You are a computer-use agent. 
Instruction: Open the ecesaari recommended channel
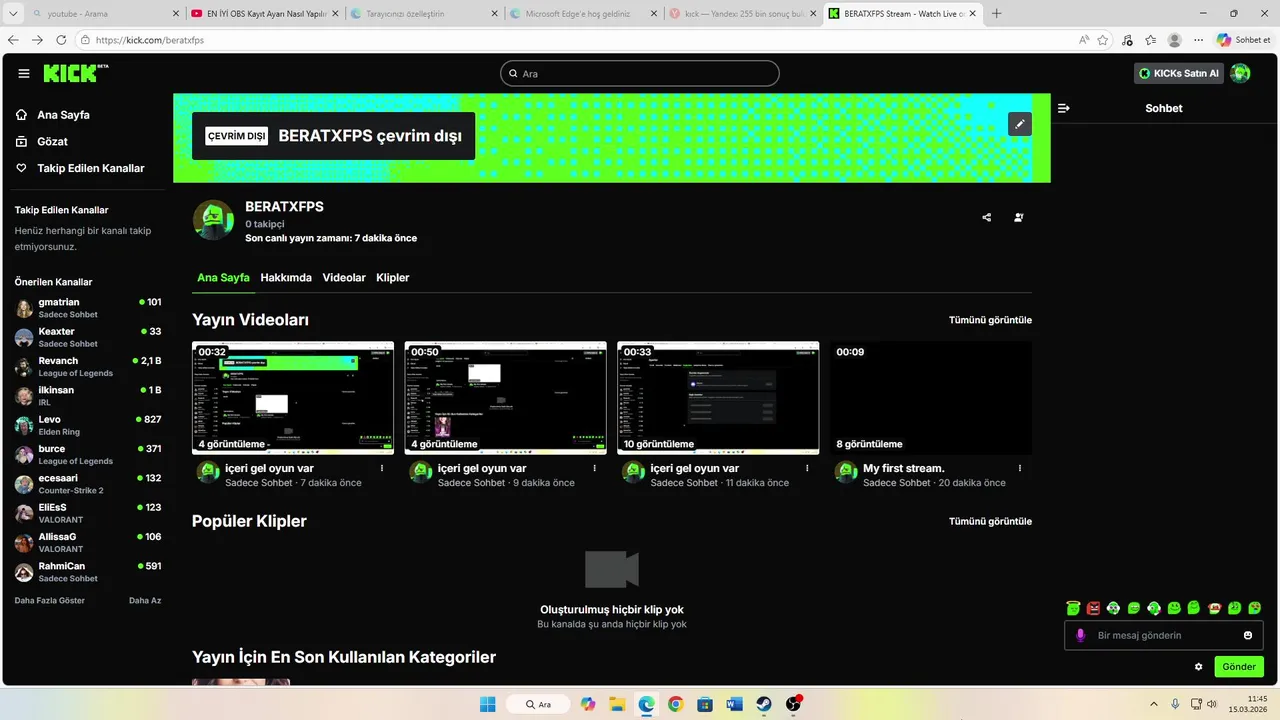coord(88,484)
